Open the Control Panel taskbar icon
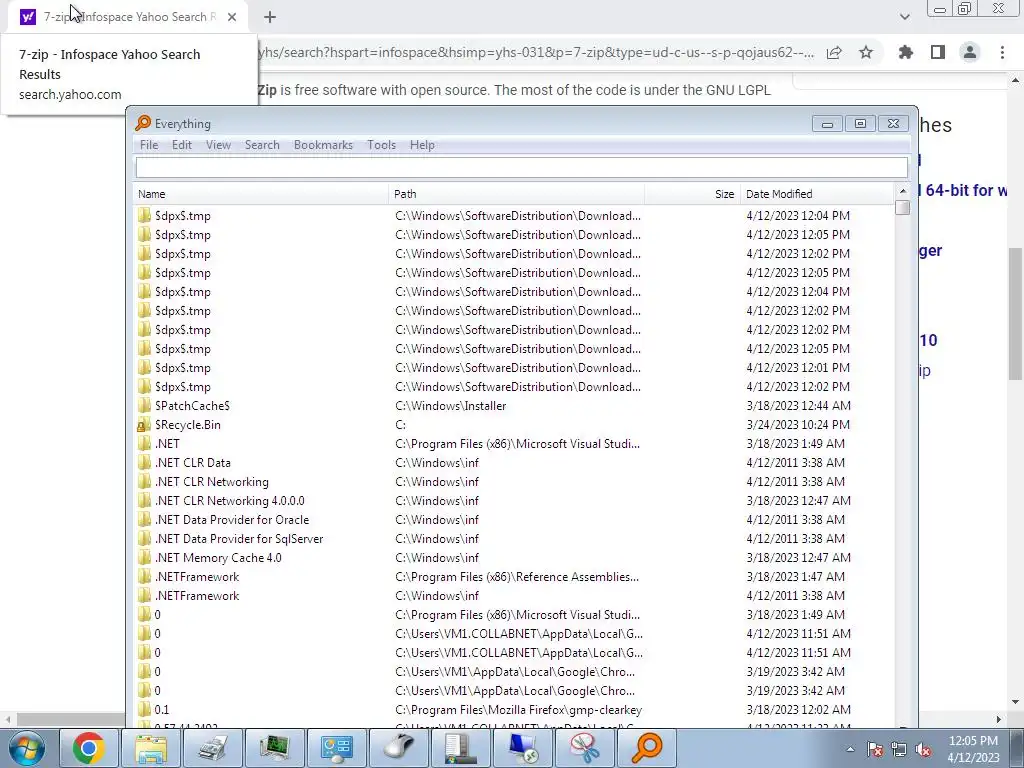Image resolution: width=1024 pixels, height=768 pixels. pos(337,748)
